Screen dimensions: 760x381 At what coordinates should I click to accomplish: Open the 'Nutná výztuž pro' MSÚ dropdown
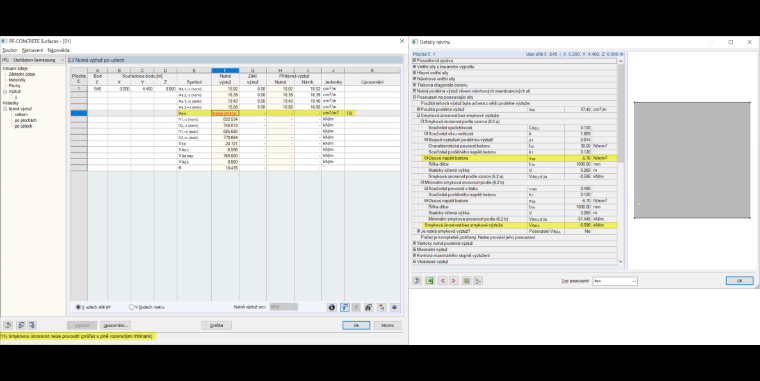284,307
